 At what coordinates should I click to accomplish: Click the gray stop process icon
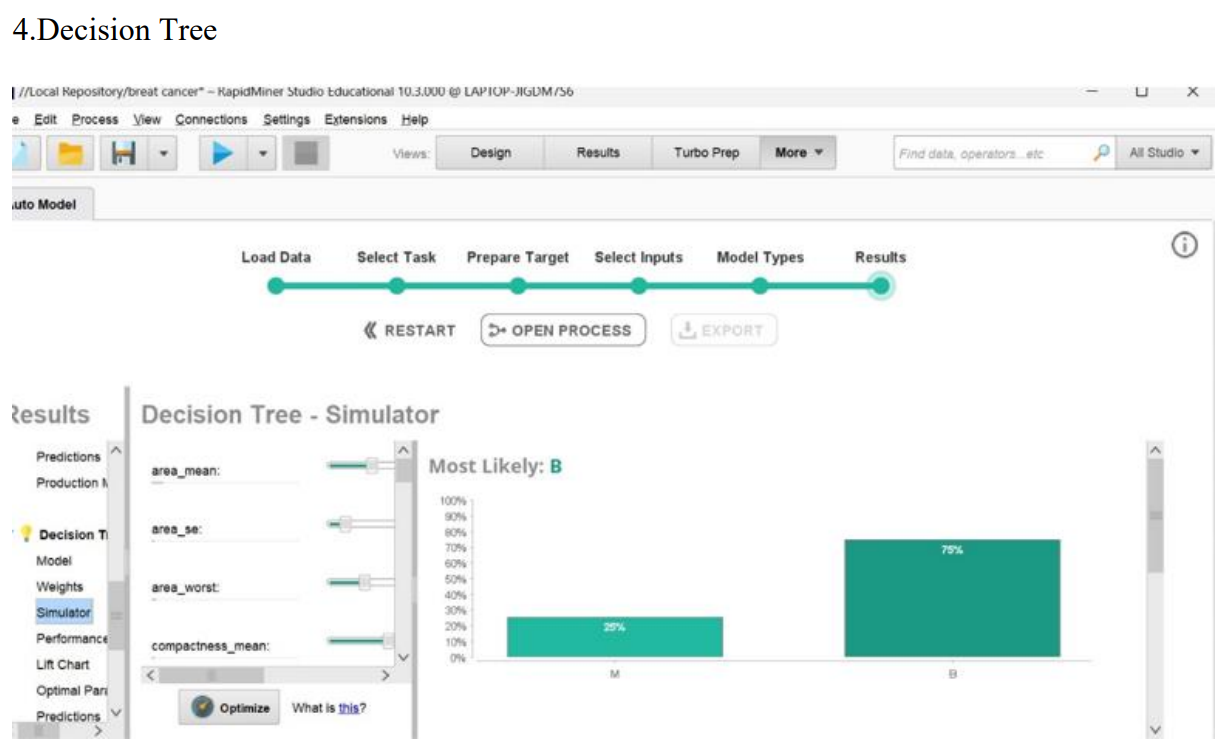coord(299,154)
